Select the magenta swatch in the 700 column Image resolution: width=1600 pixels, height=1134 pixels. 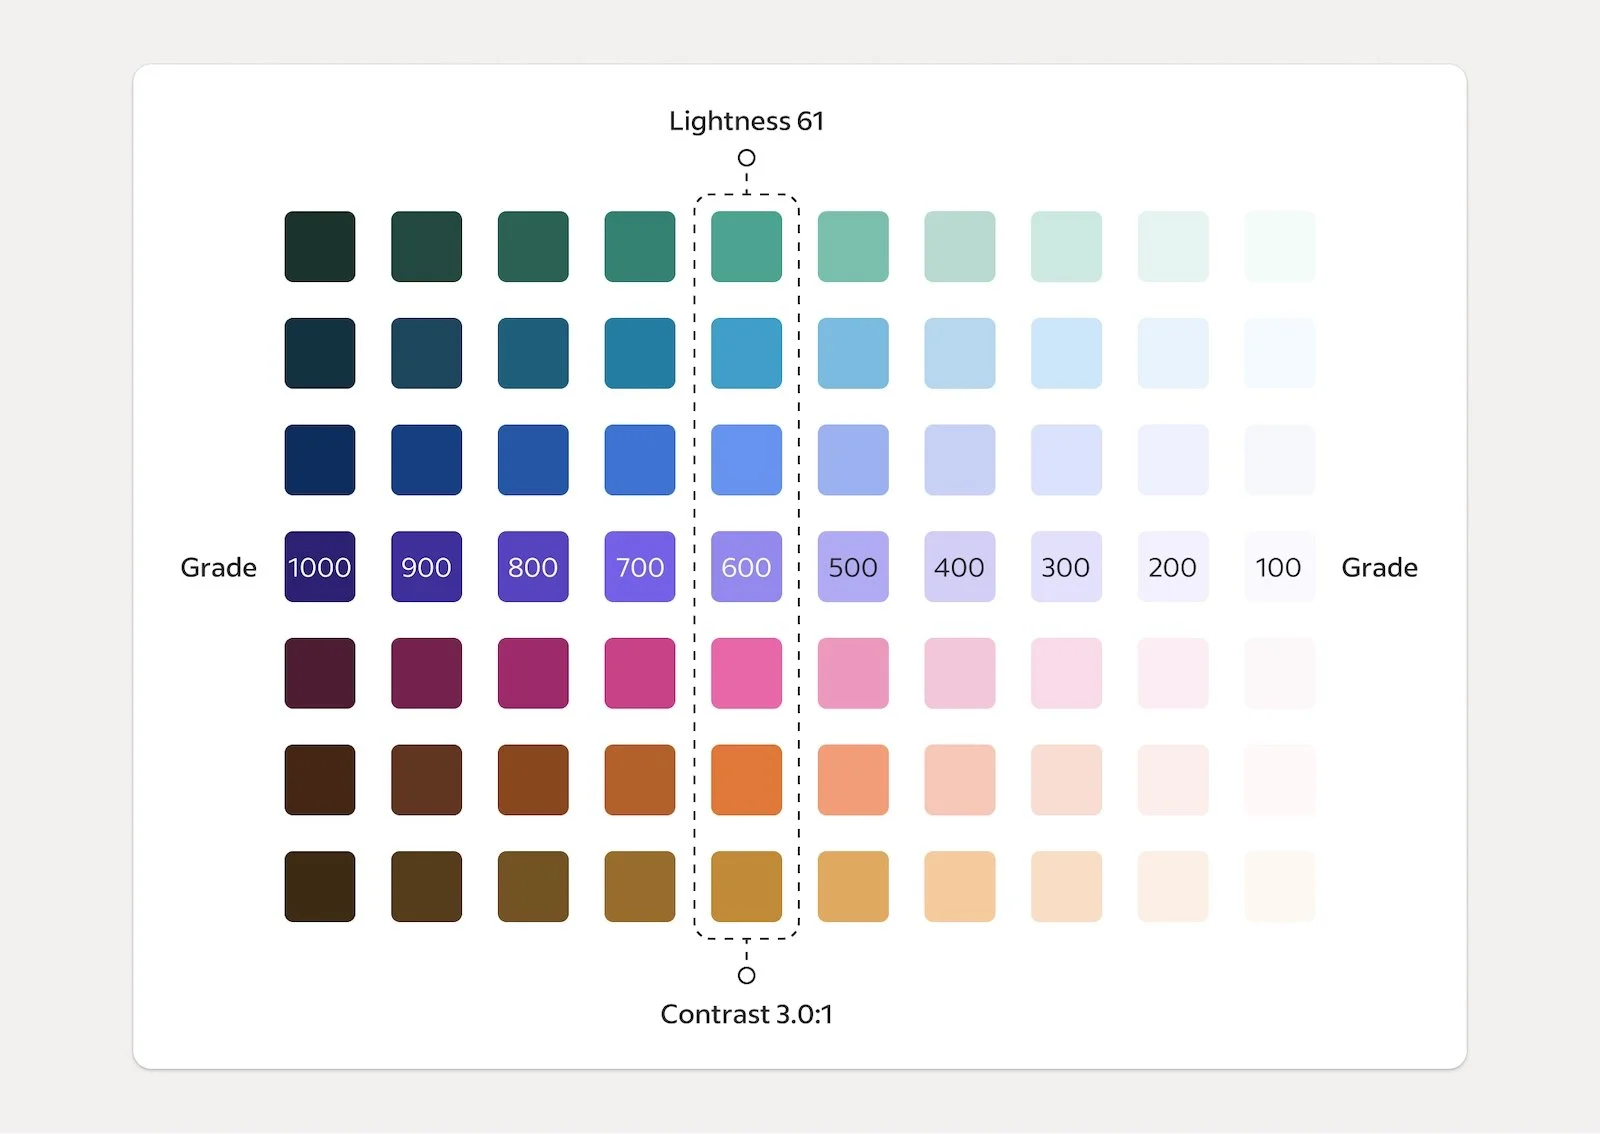coord(640,673)
